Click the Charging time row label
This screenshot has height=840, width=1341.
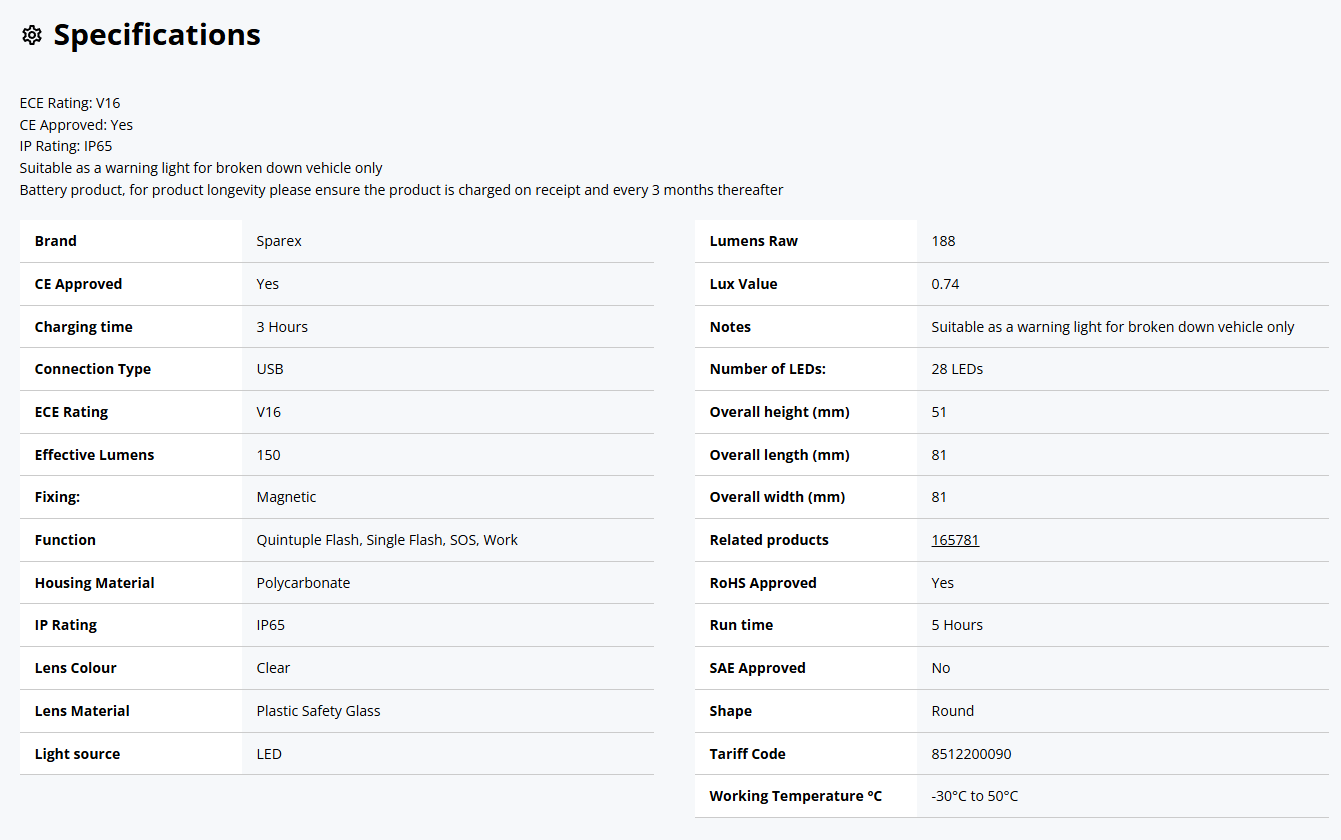click(x=84, y=327)
